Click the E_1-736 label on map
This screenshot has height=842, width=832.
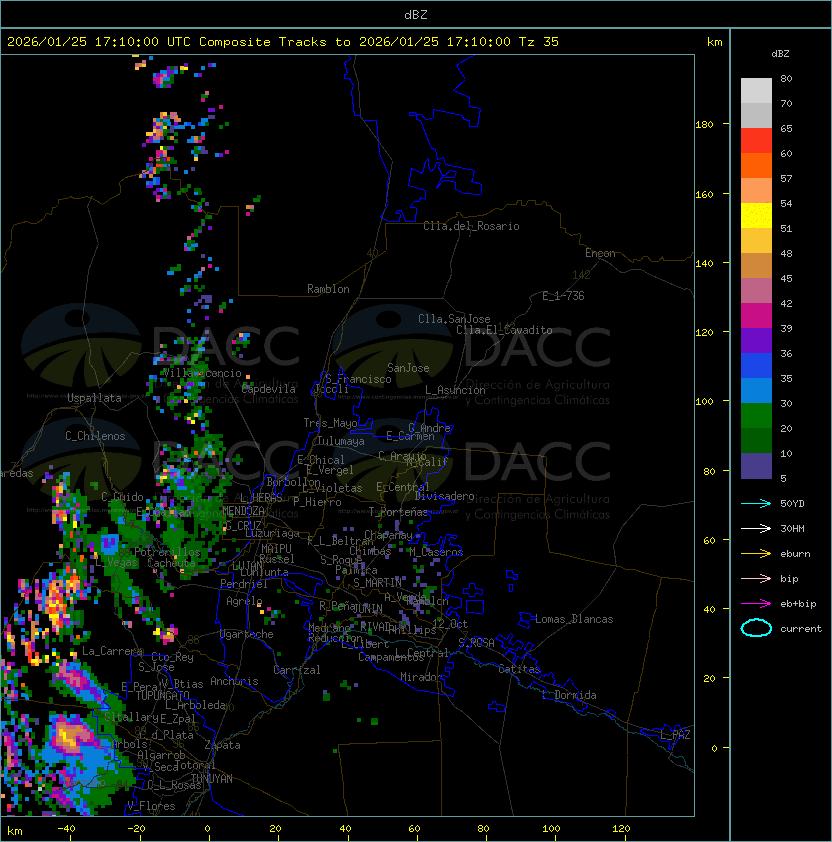pos(563,295)
